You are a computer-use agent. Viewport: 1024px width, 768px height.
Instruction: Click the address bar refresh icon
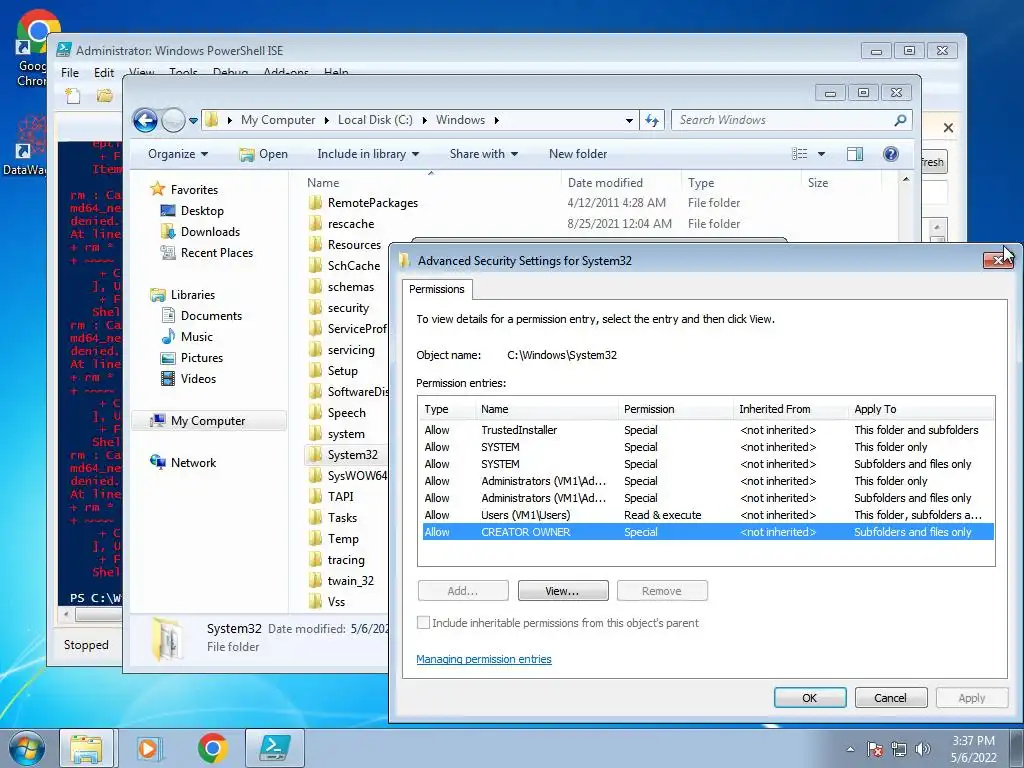point(652,120)
